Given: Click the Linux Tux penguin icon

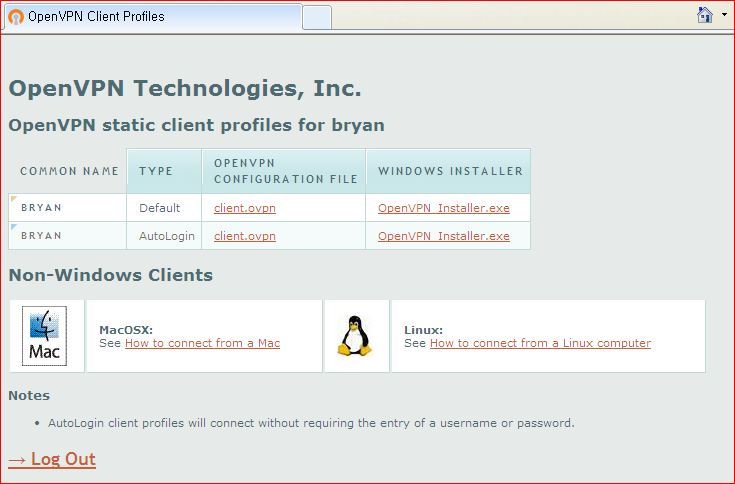Looking at the screenshot, I should (355, 335).
